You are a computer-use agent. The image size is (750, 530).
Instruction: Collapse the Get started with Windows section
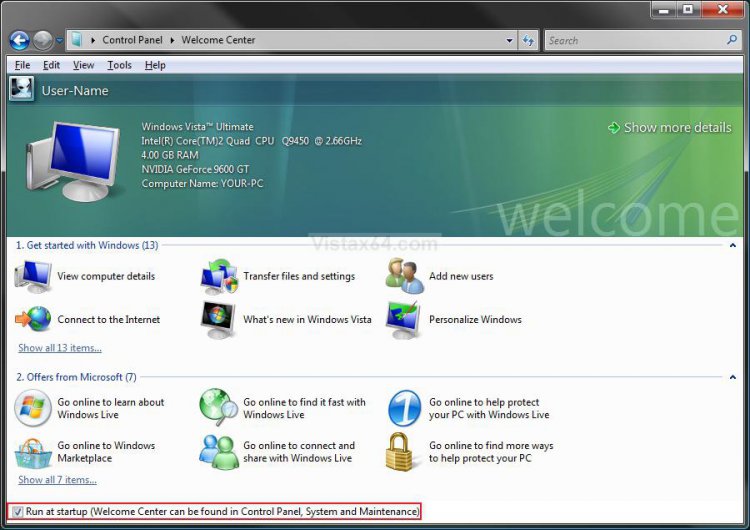pos(733,245)
